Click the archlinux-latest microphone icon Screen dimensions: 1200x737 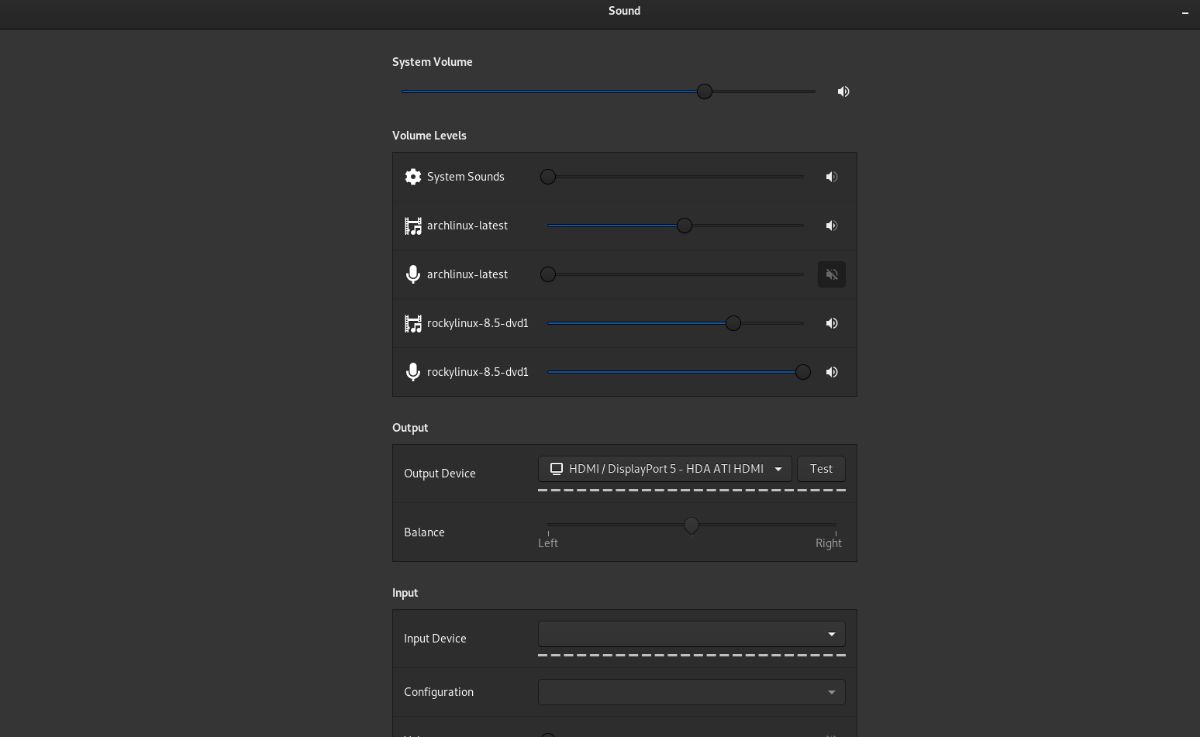click(412, 274)
